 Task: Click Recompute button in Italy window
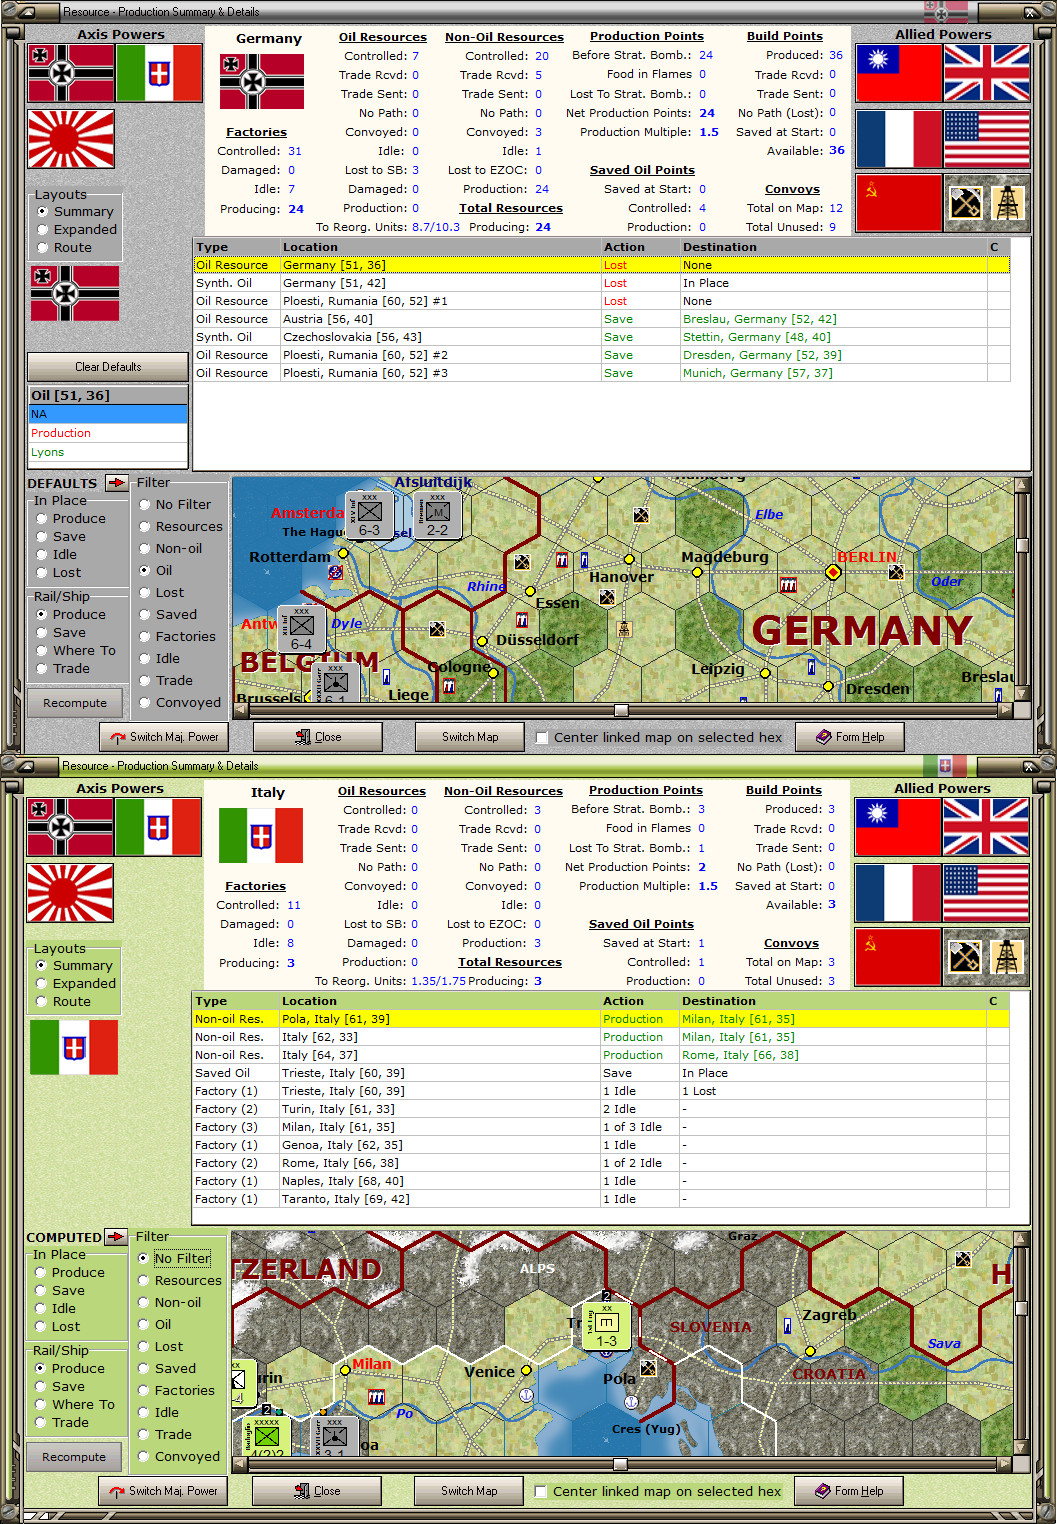(74, 1457)
